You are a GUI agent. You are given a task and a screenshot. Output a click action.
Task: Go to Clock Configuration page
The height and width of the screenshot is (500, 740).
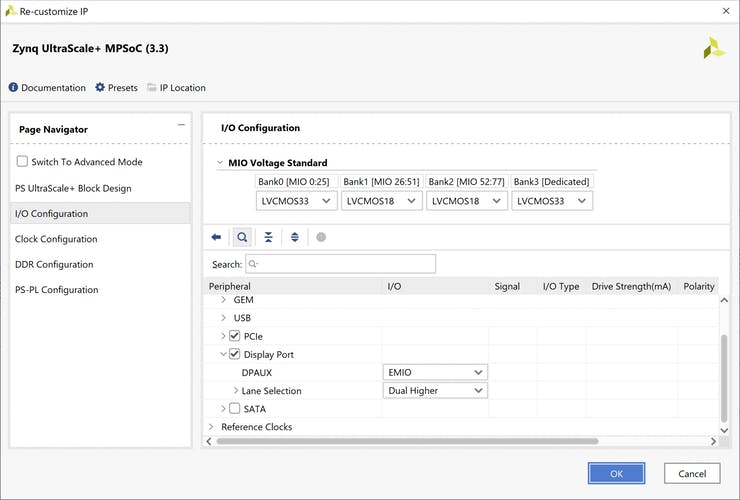click(x=56, y=239)
